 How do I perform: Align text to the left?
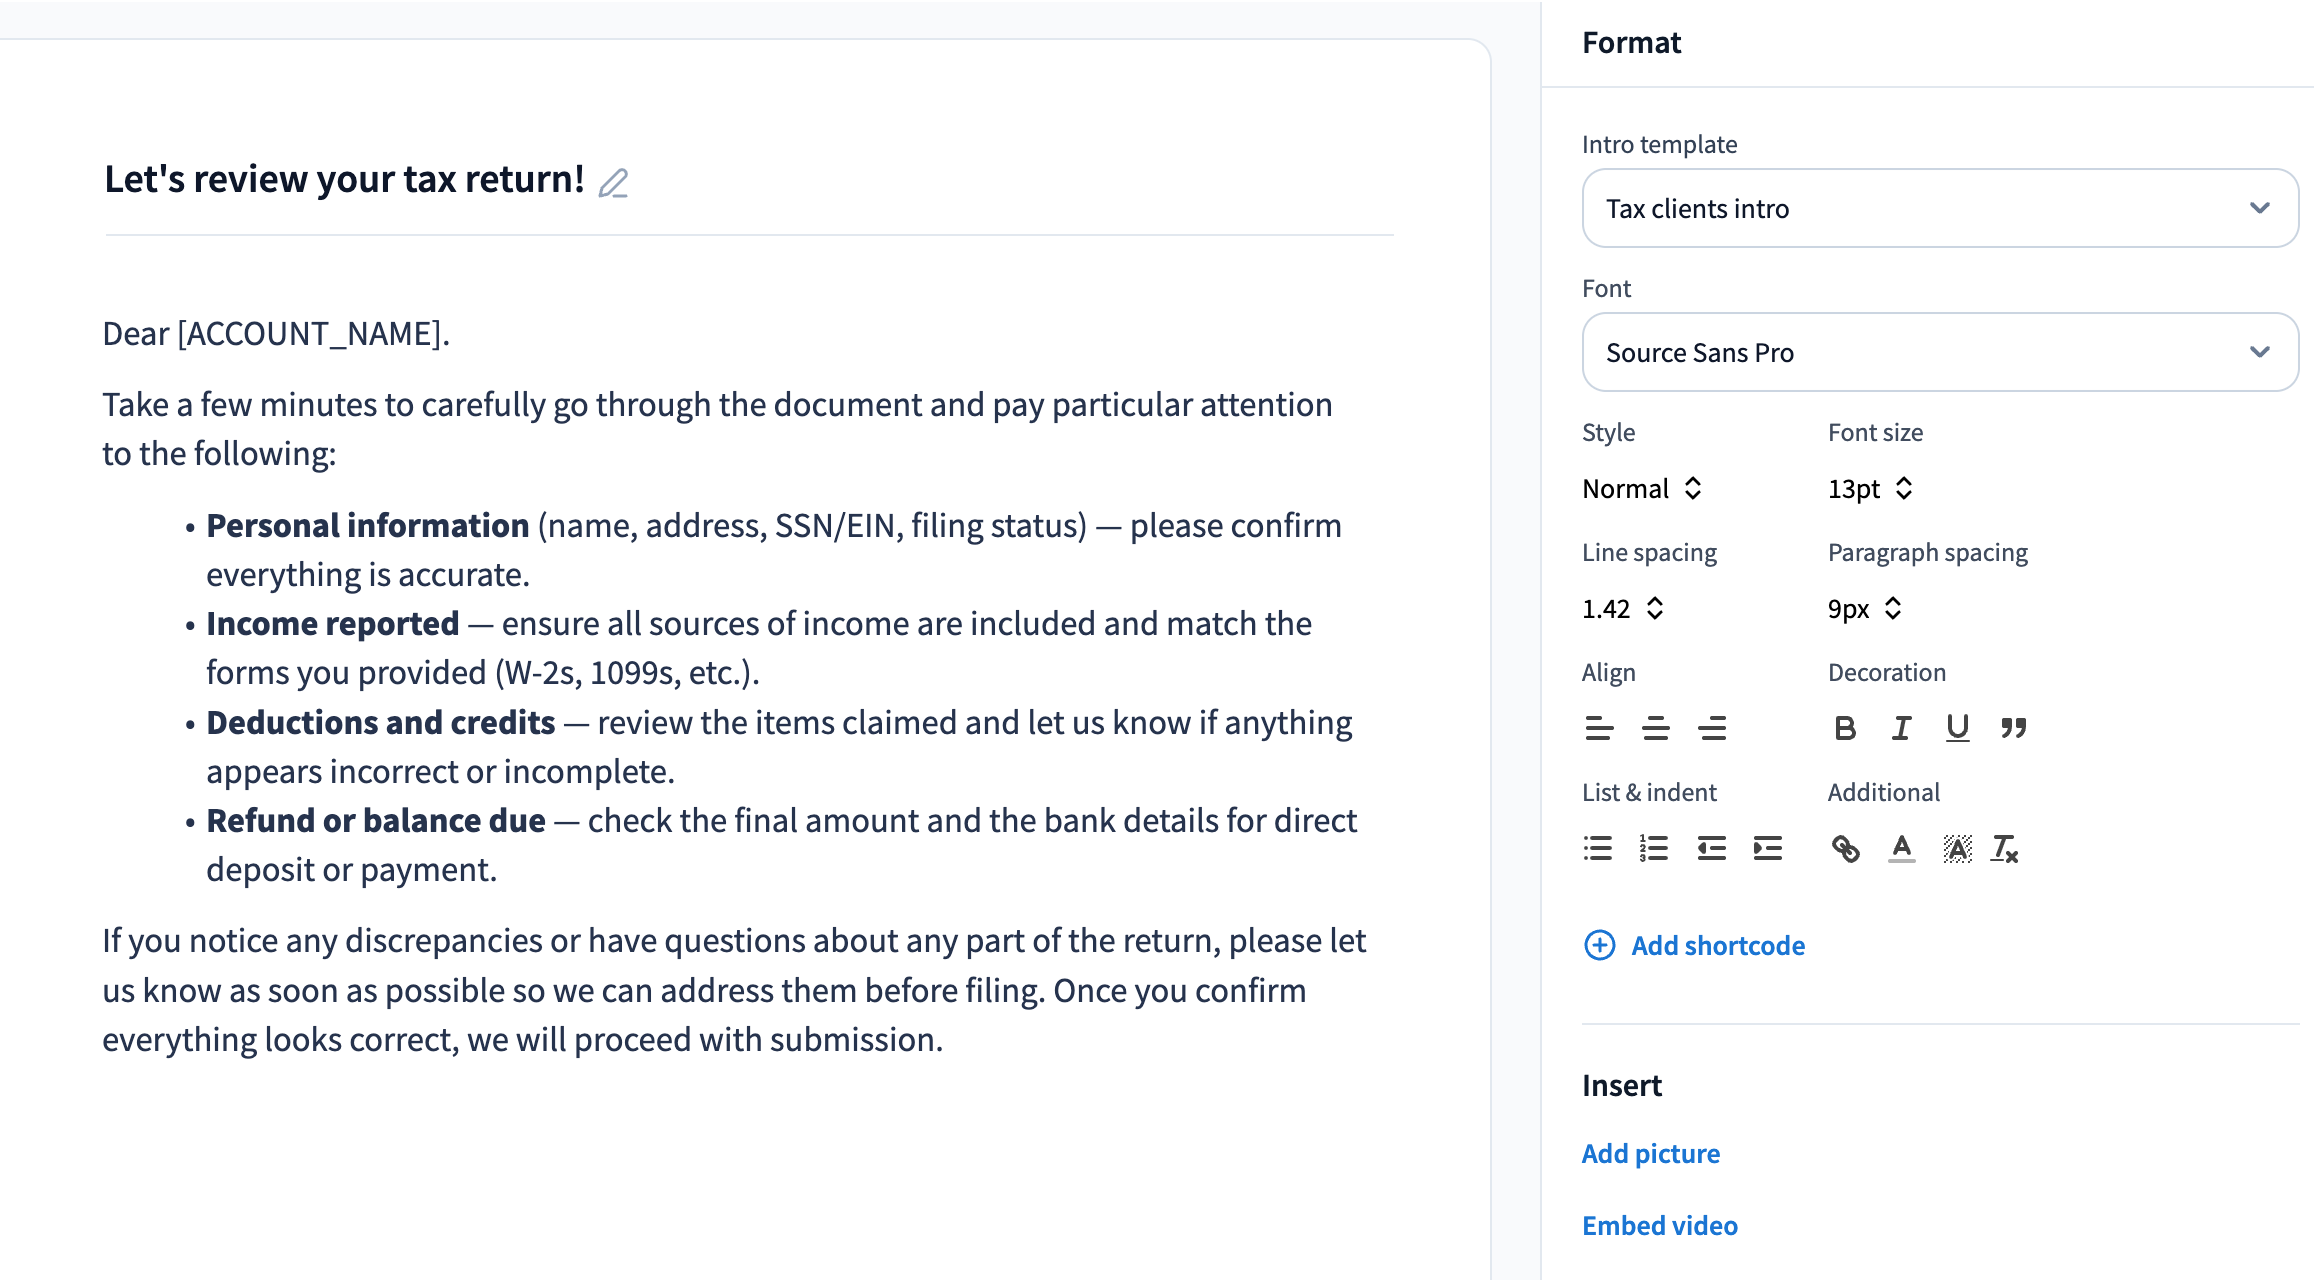click(1599, 728)
